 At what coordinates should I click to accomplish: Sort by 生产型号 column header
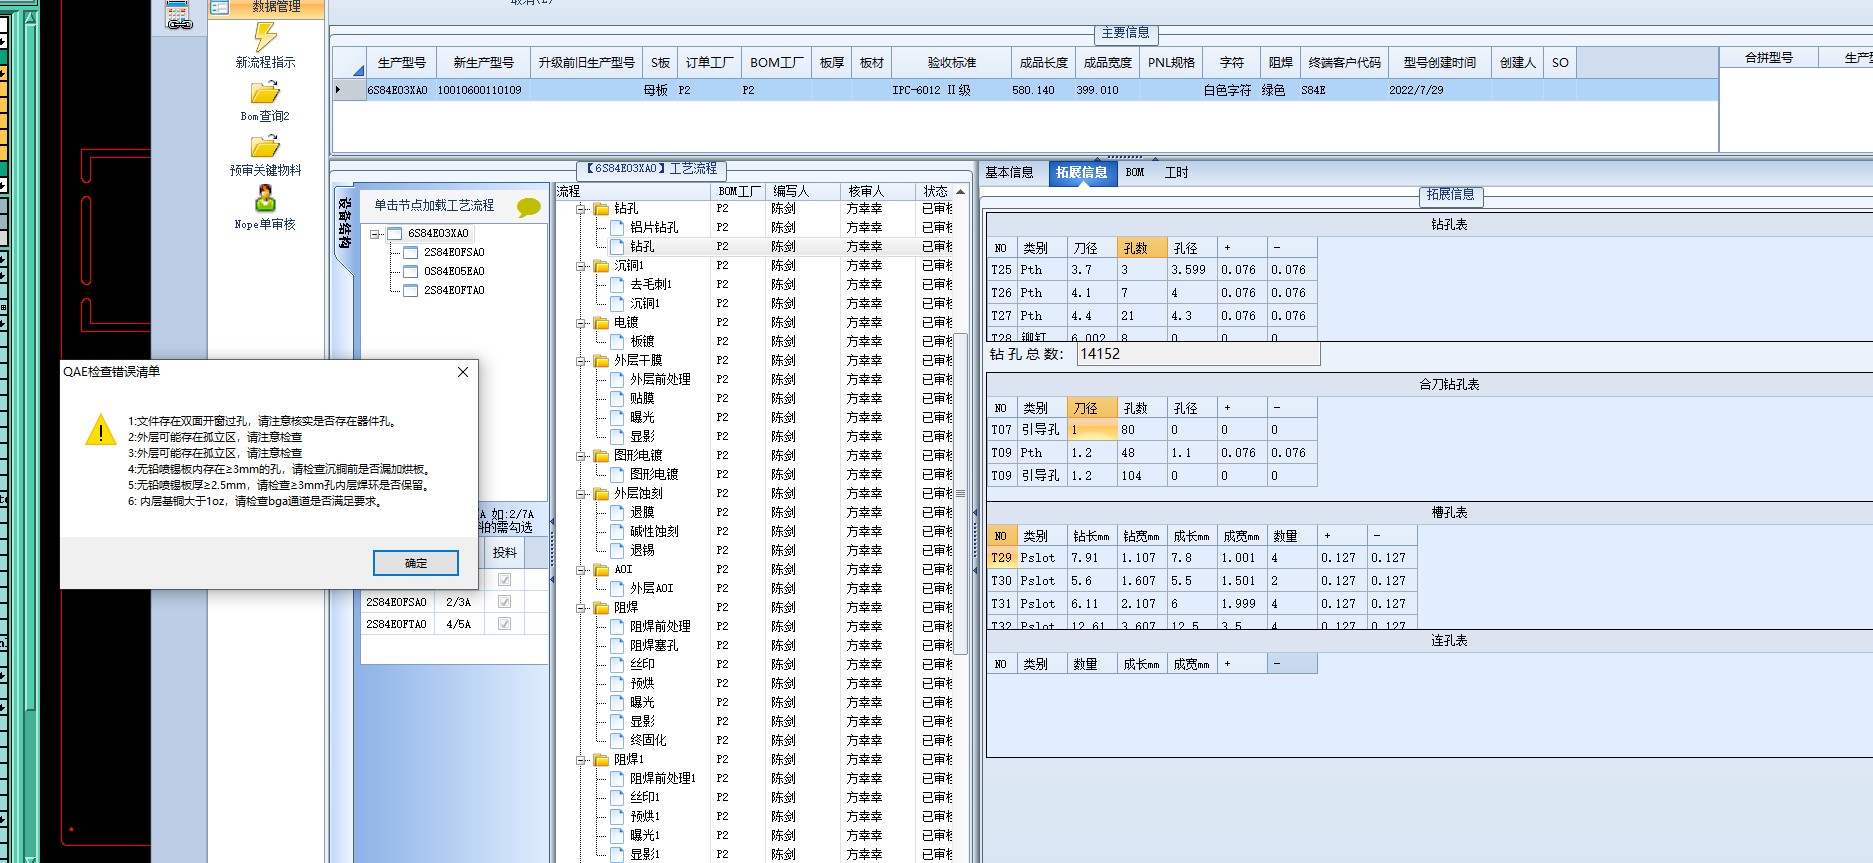pos(401,63)
